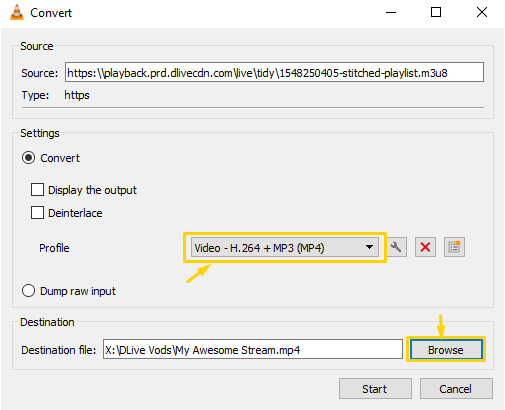Minimize the Convert window
The width and height of the screenshot is (505, 410).
pos(391,13)
